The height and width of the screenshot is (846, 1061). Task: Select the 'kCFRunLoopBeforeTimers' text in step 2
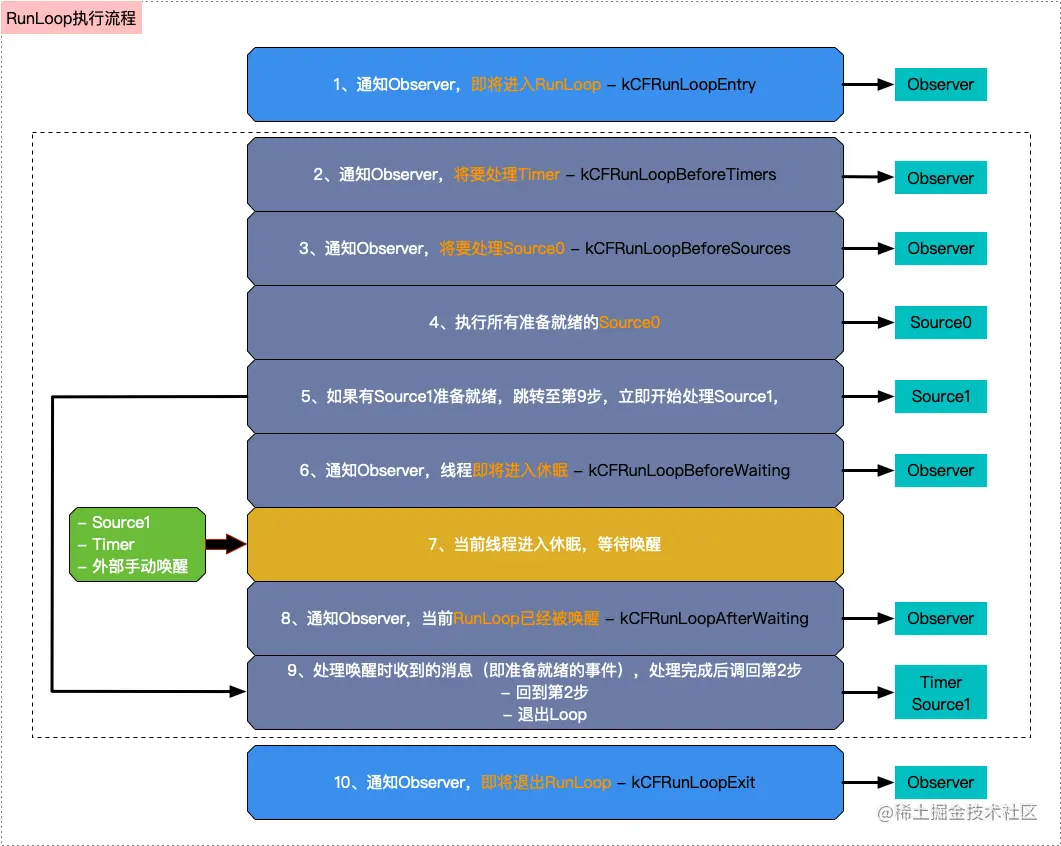click(678, 175)
